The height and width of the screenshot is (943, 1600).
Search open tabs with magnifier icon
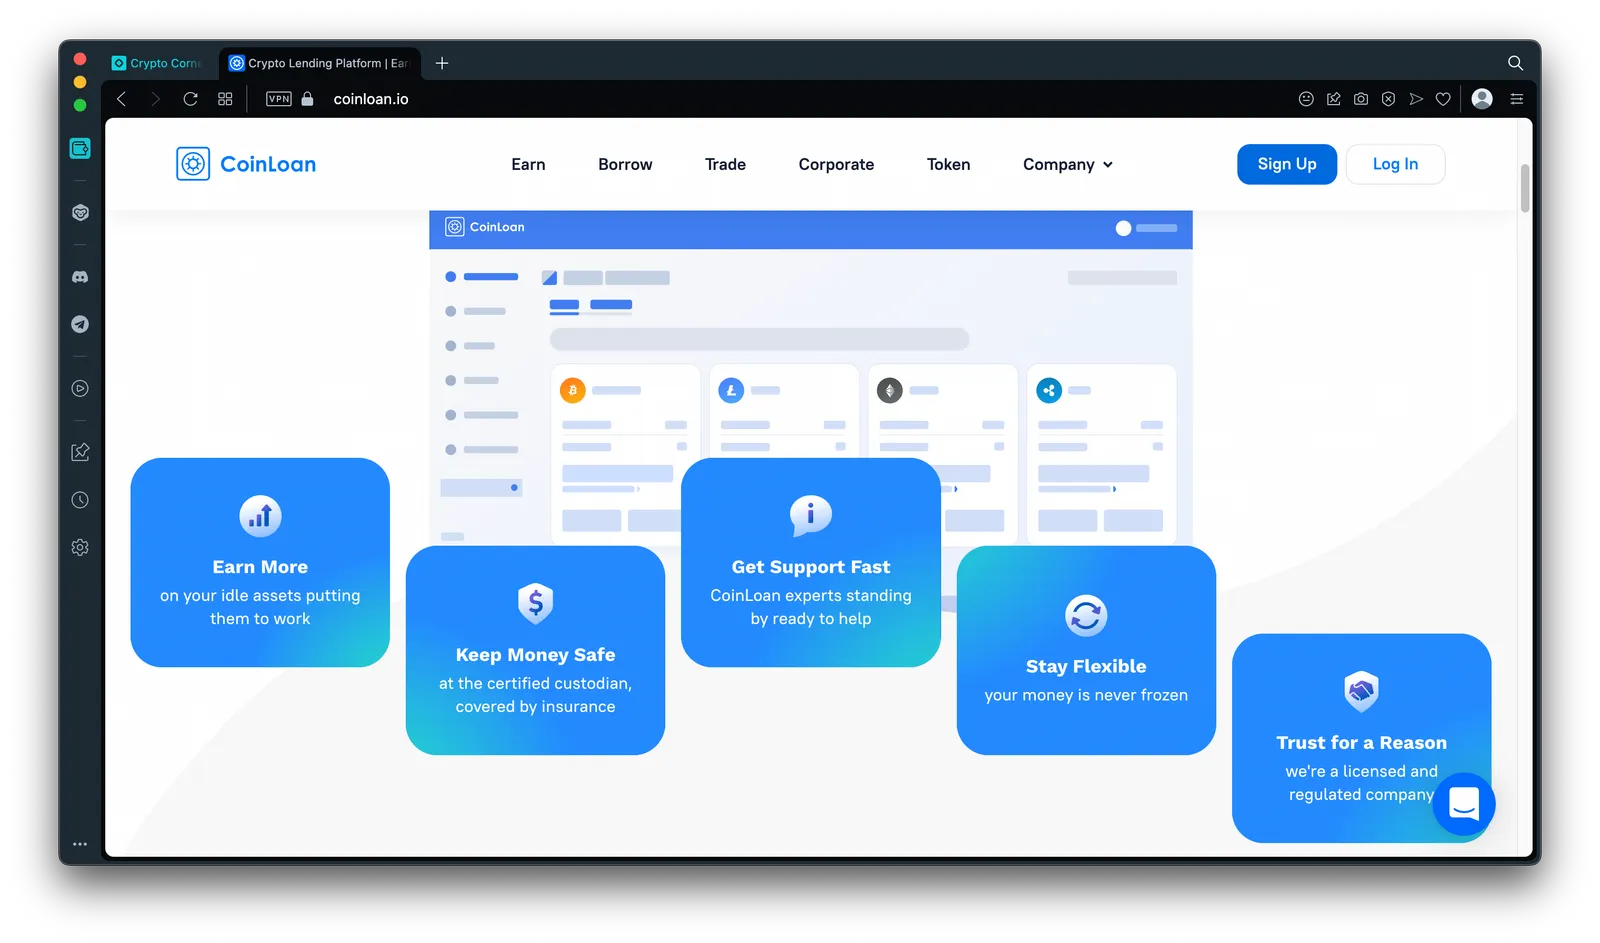[x=1516, y=63]
